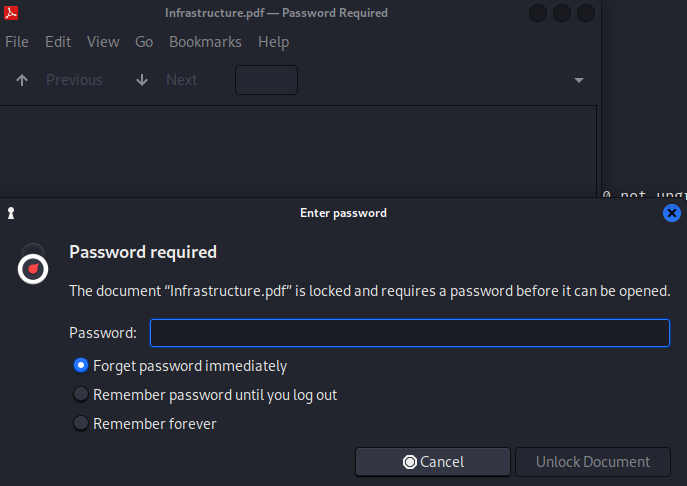Screen dimensions: 687x486
Task: Open the File menu
Action: (x=17, y=42)
